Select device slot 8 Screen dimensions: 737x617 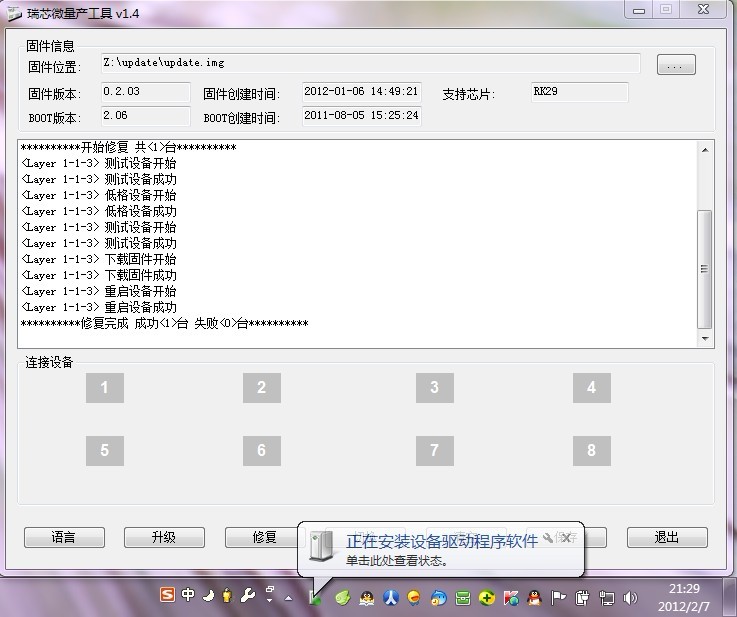[592, 451]
